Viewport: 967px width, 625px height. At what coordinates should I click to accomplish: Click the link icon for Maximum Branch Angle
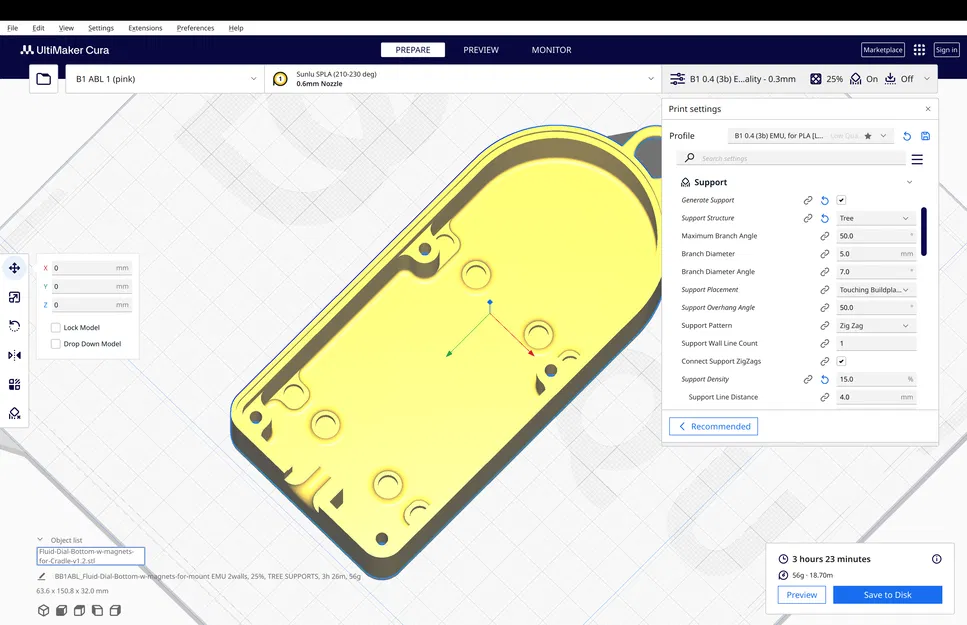825,236
